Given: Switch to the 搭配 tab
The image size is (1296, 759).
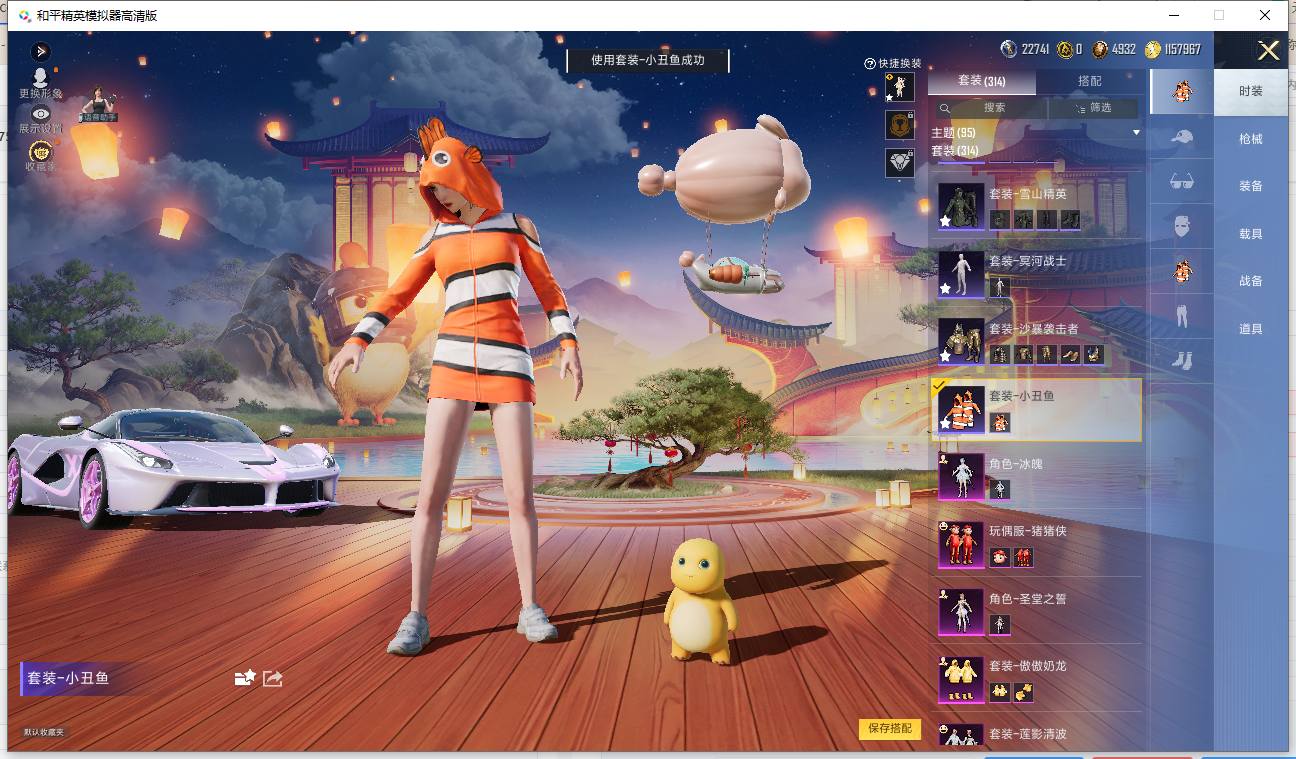Looking at the screenshot, I should (x=1090, y=81).
